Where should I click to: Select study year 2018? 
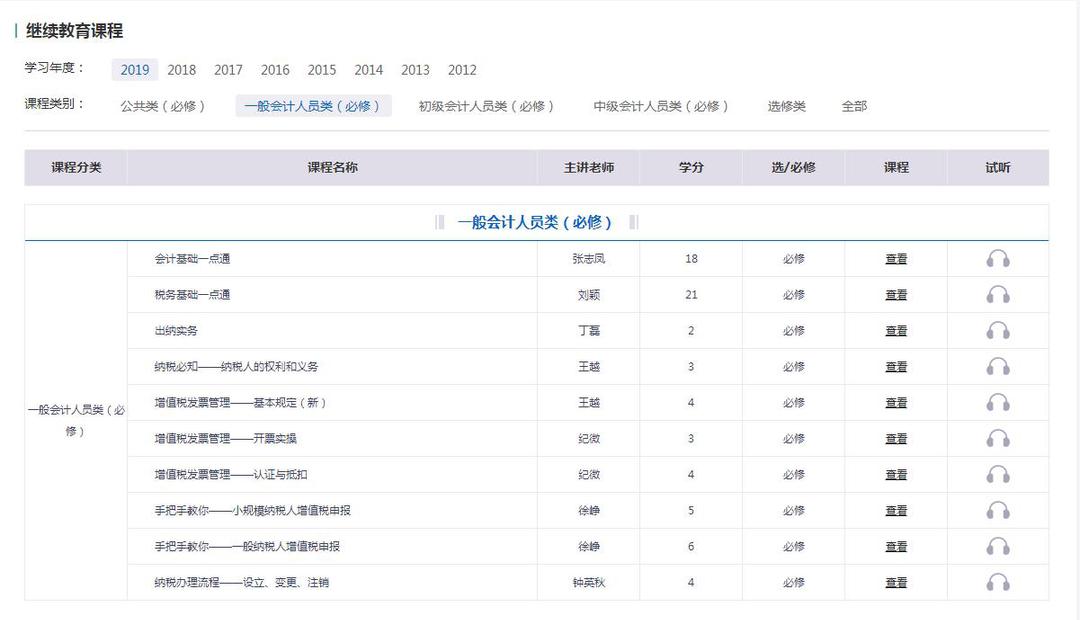pyautogui.click(x=182, y=70)
